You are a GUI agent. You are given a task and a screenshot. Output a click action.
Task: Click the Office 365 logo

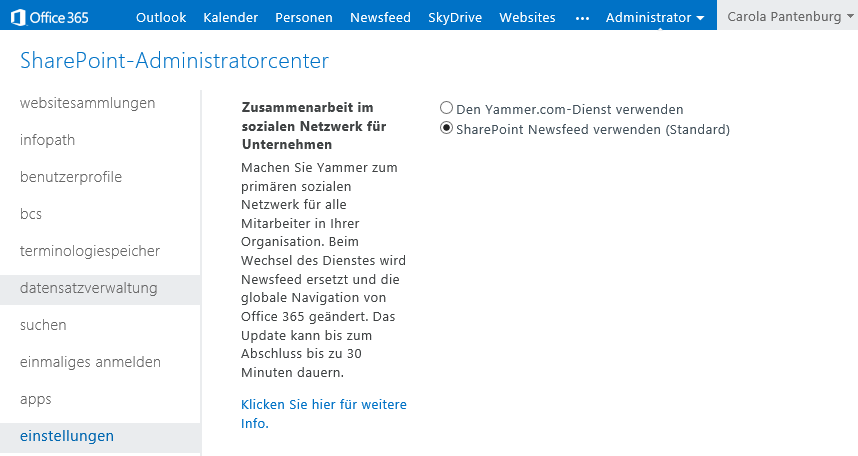pos(49,18)
